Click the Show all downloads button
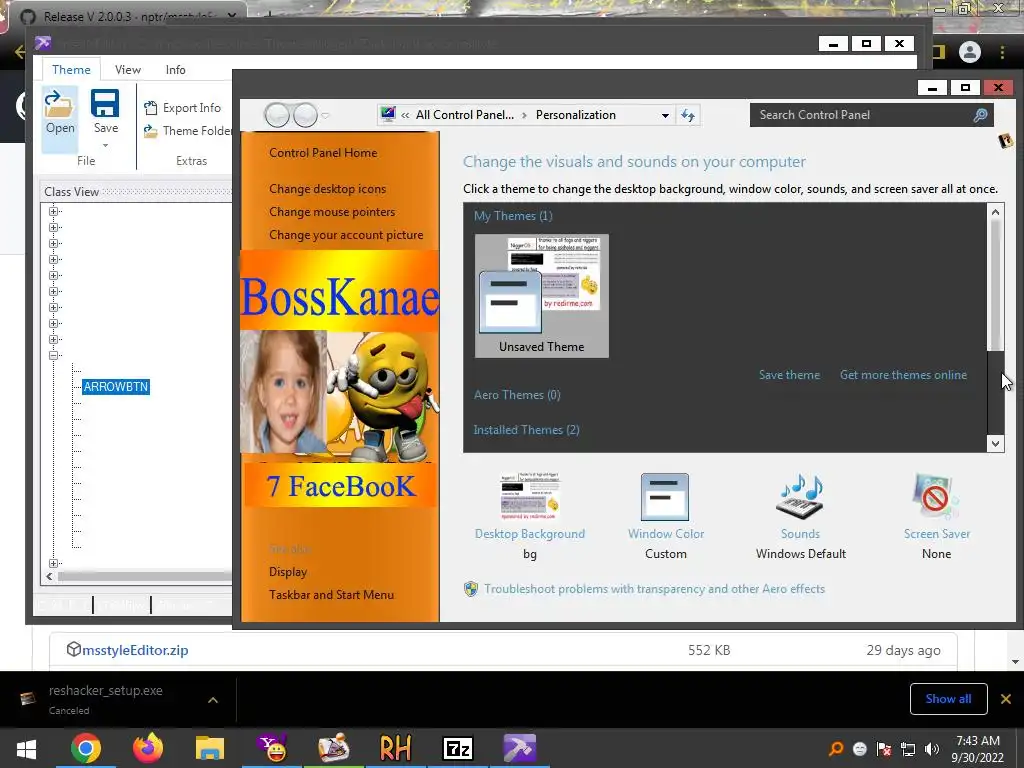This screenshot has width=1024, height=768. pyautogui.click(x=948, y=699)
